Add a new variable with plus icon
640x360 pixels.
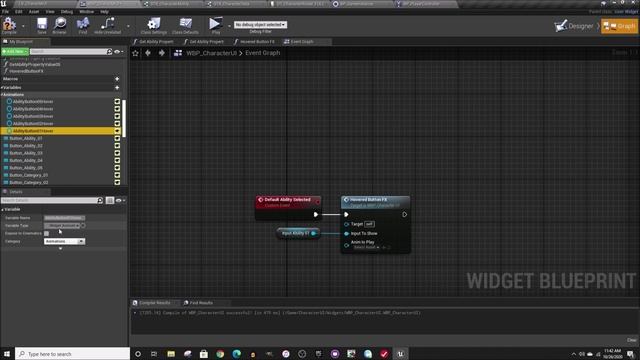117,87
